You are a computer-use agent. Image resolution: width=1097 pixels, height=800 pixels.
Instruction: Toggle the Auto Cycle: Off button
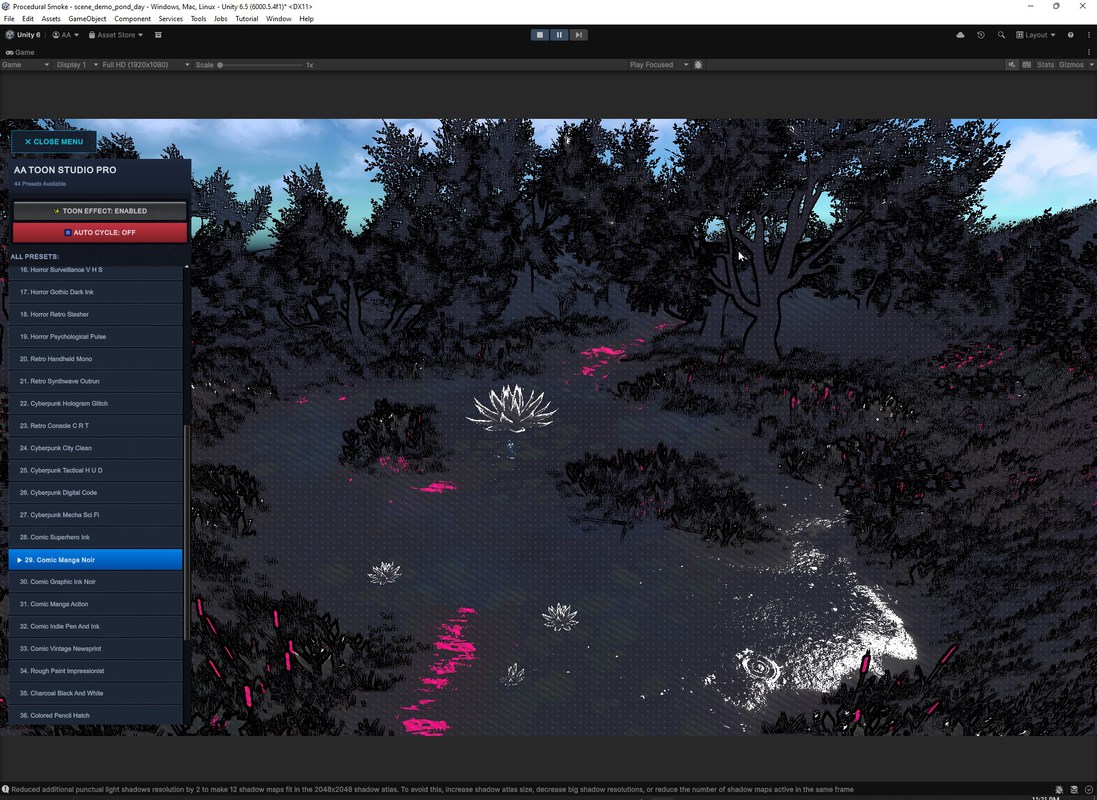coord(100,232)
